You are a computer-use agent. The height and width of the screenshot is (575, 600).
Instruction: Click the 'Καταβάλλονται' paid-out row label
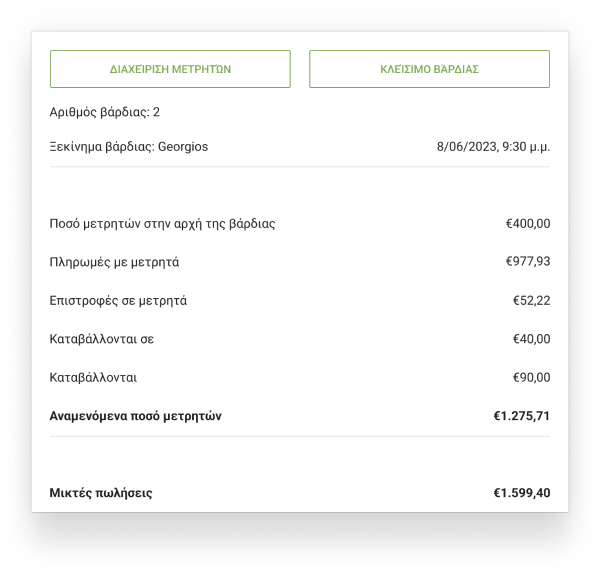pos(93,378)
